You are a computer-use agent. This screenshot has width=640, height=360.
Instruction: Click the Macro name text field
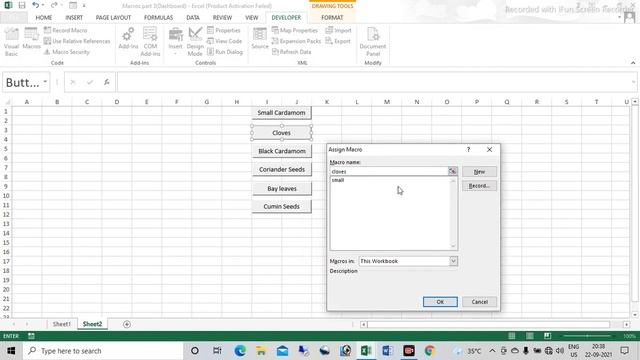(389, 171)
